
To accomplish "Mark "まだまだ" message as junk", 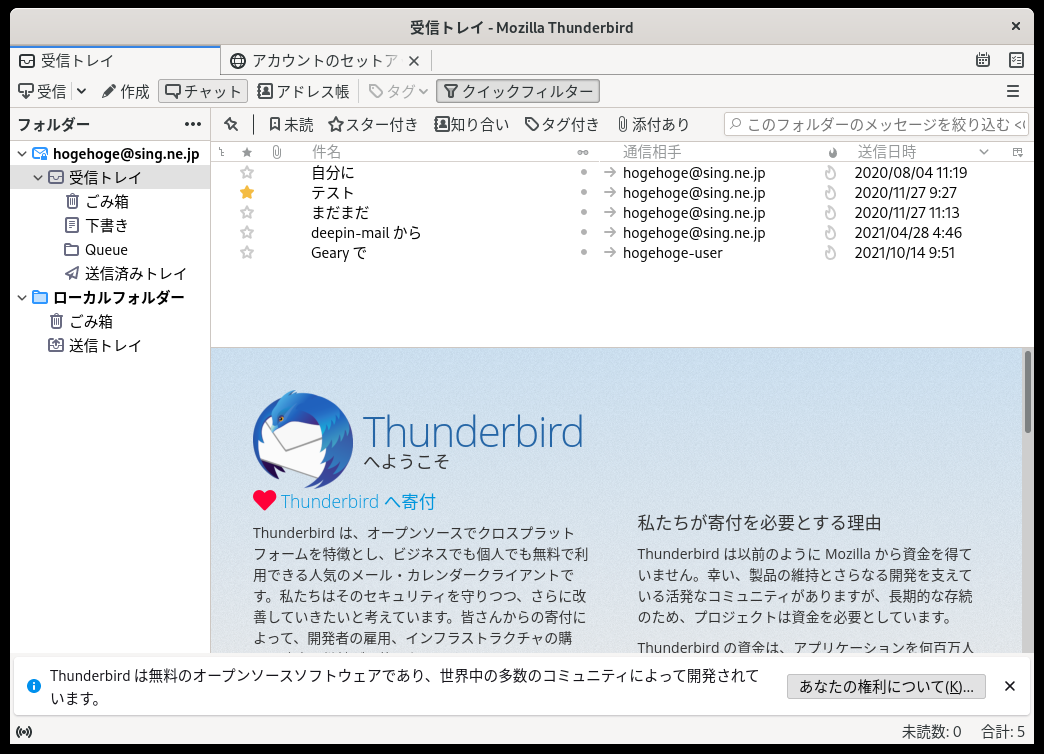I will click(x=830, y=212).
